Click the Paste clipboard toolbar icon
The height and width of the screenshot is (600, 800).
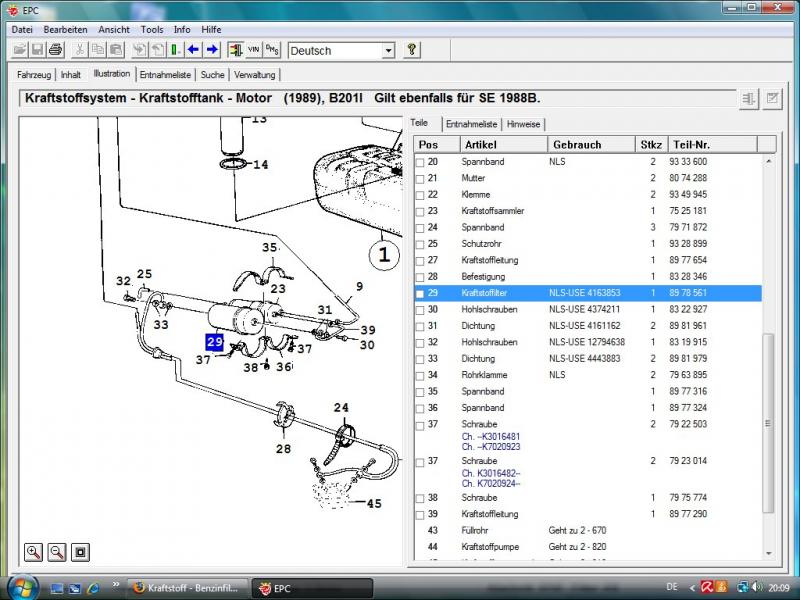click(x=116, y=50)
